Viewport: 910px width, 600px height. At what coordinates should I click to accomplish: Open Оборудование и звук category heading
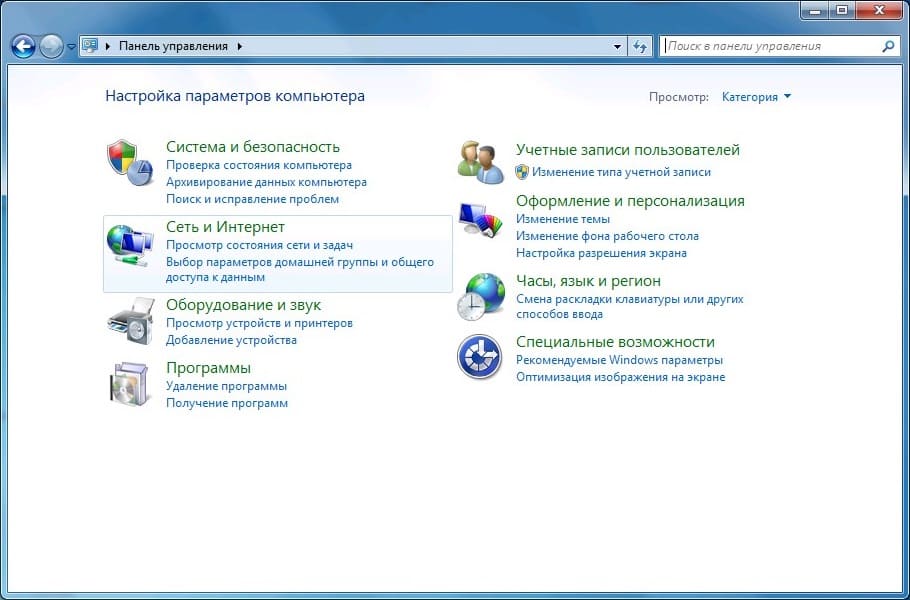coord(243,305)
